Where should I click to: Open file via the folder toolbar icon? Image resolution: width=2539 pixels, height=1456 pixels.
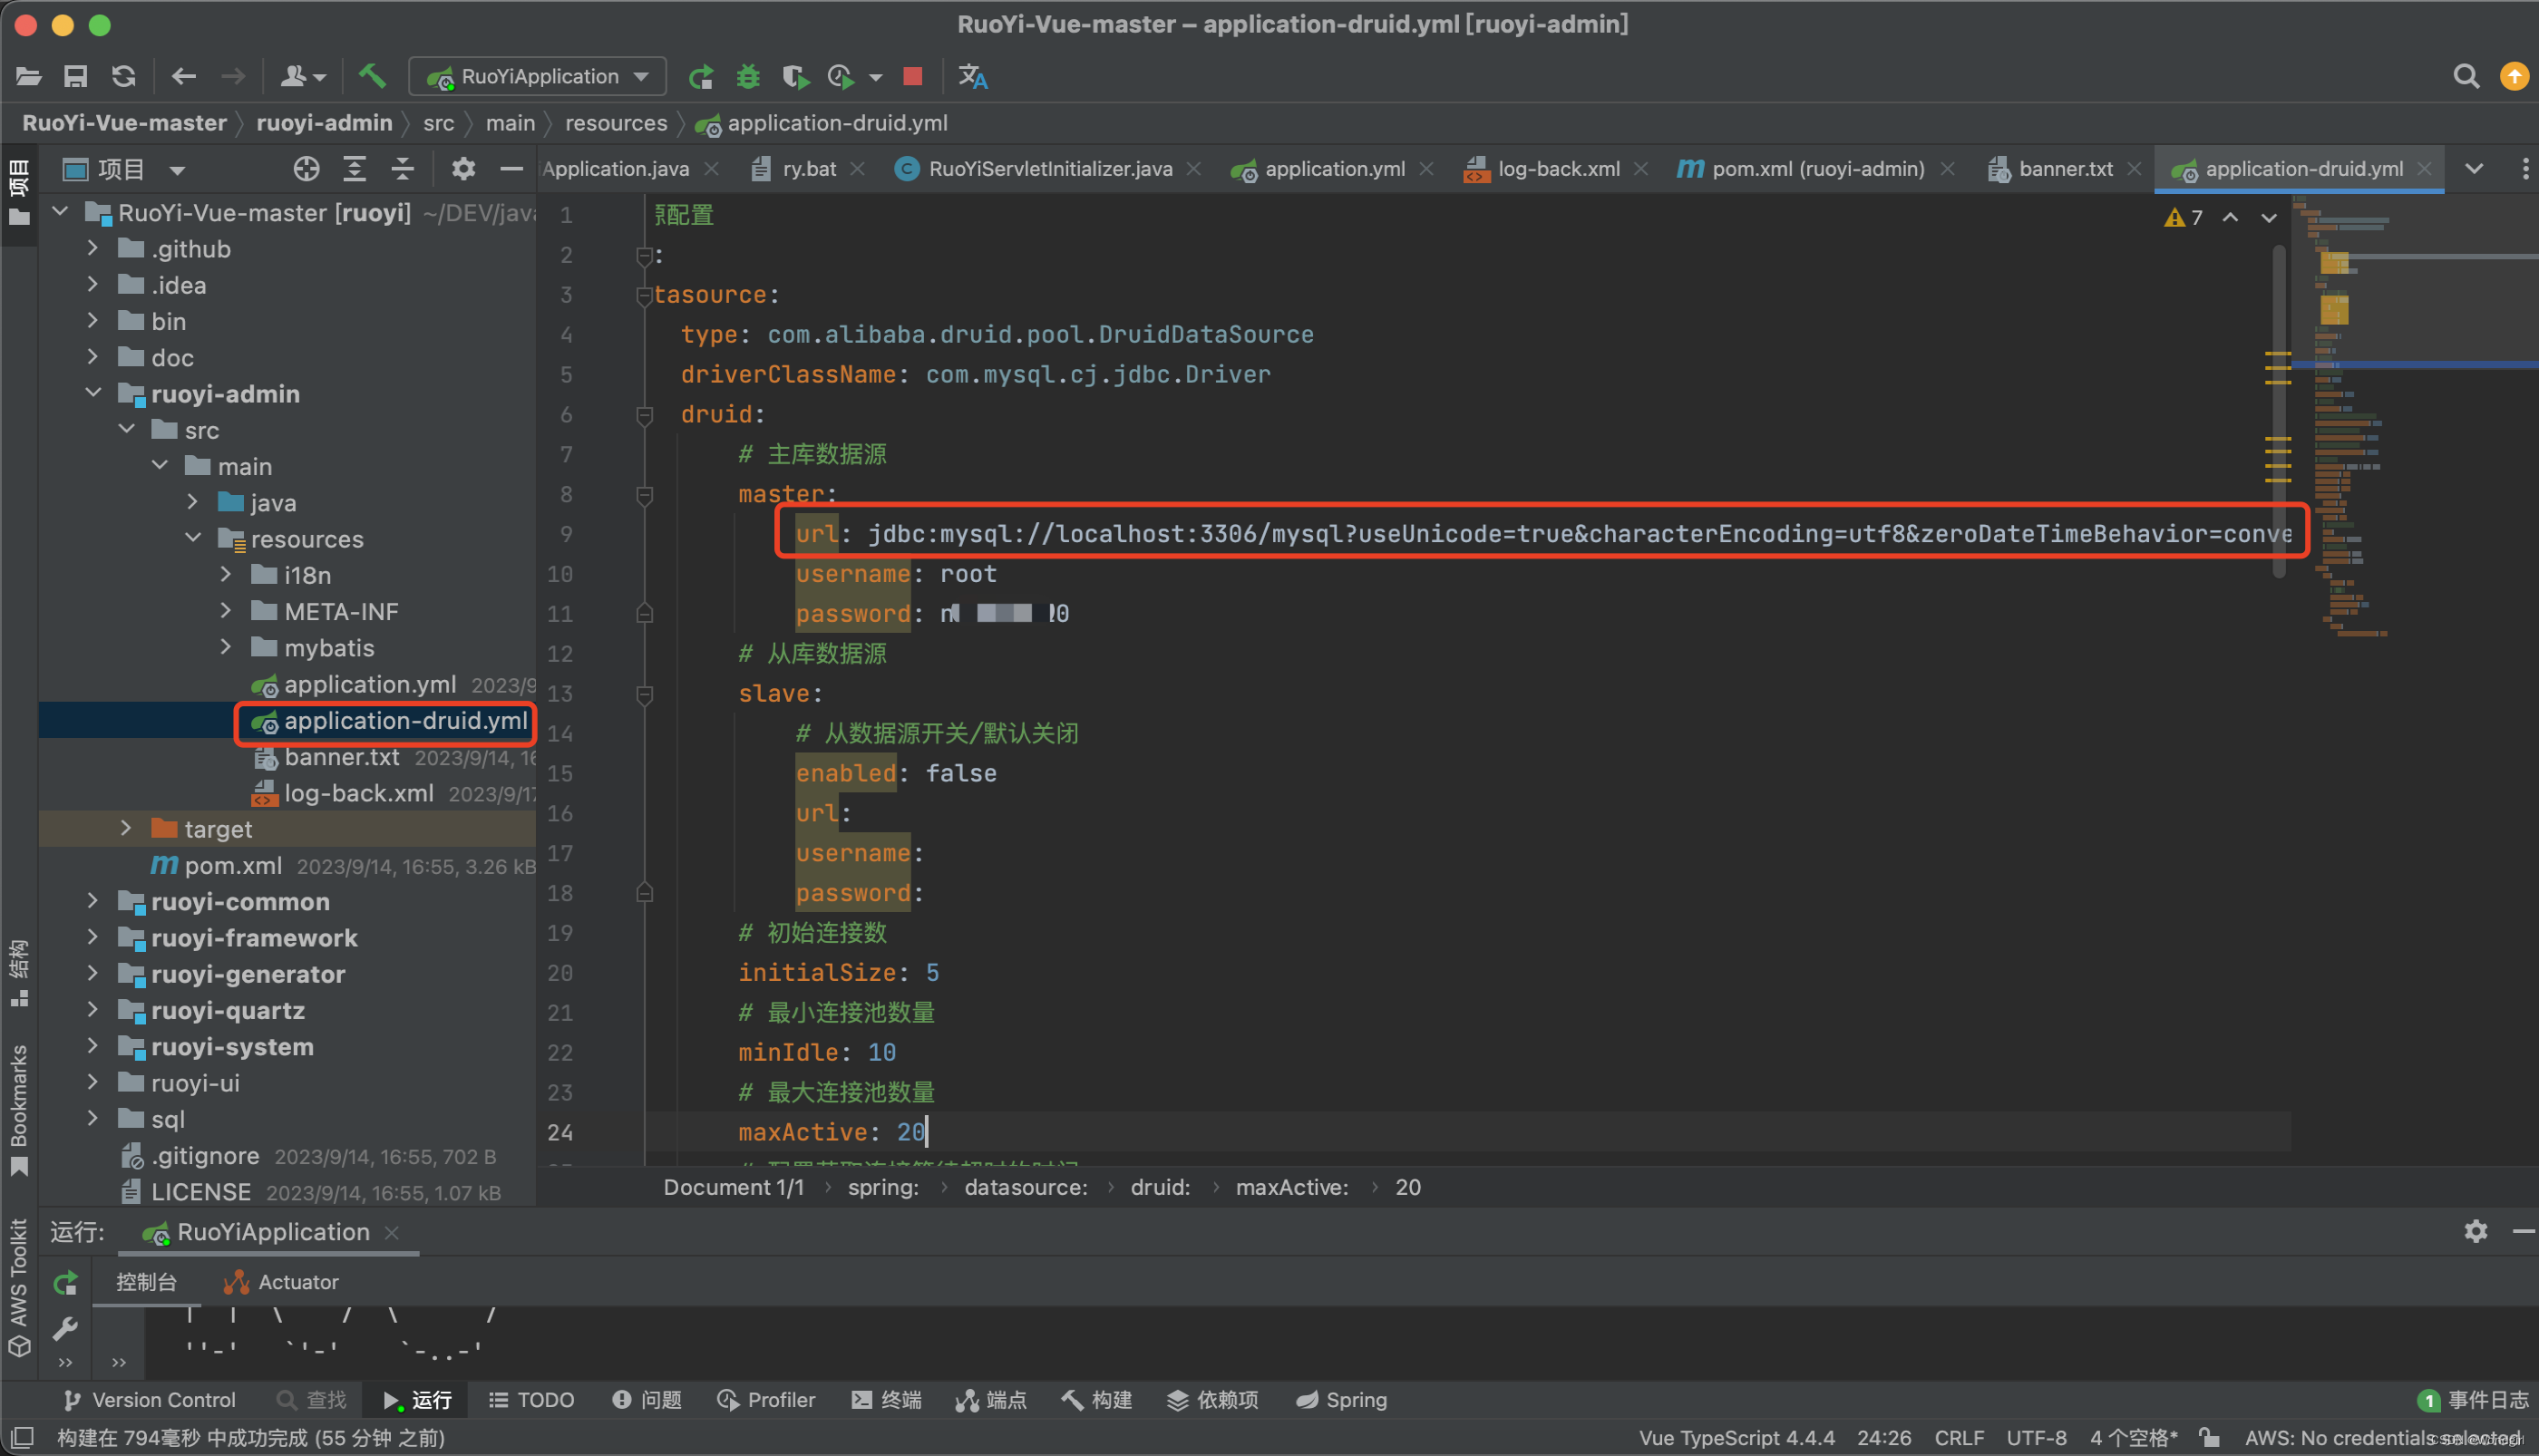tap(28, 76)
